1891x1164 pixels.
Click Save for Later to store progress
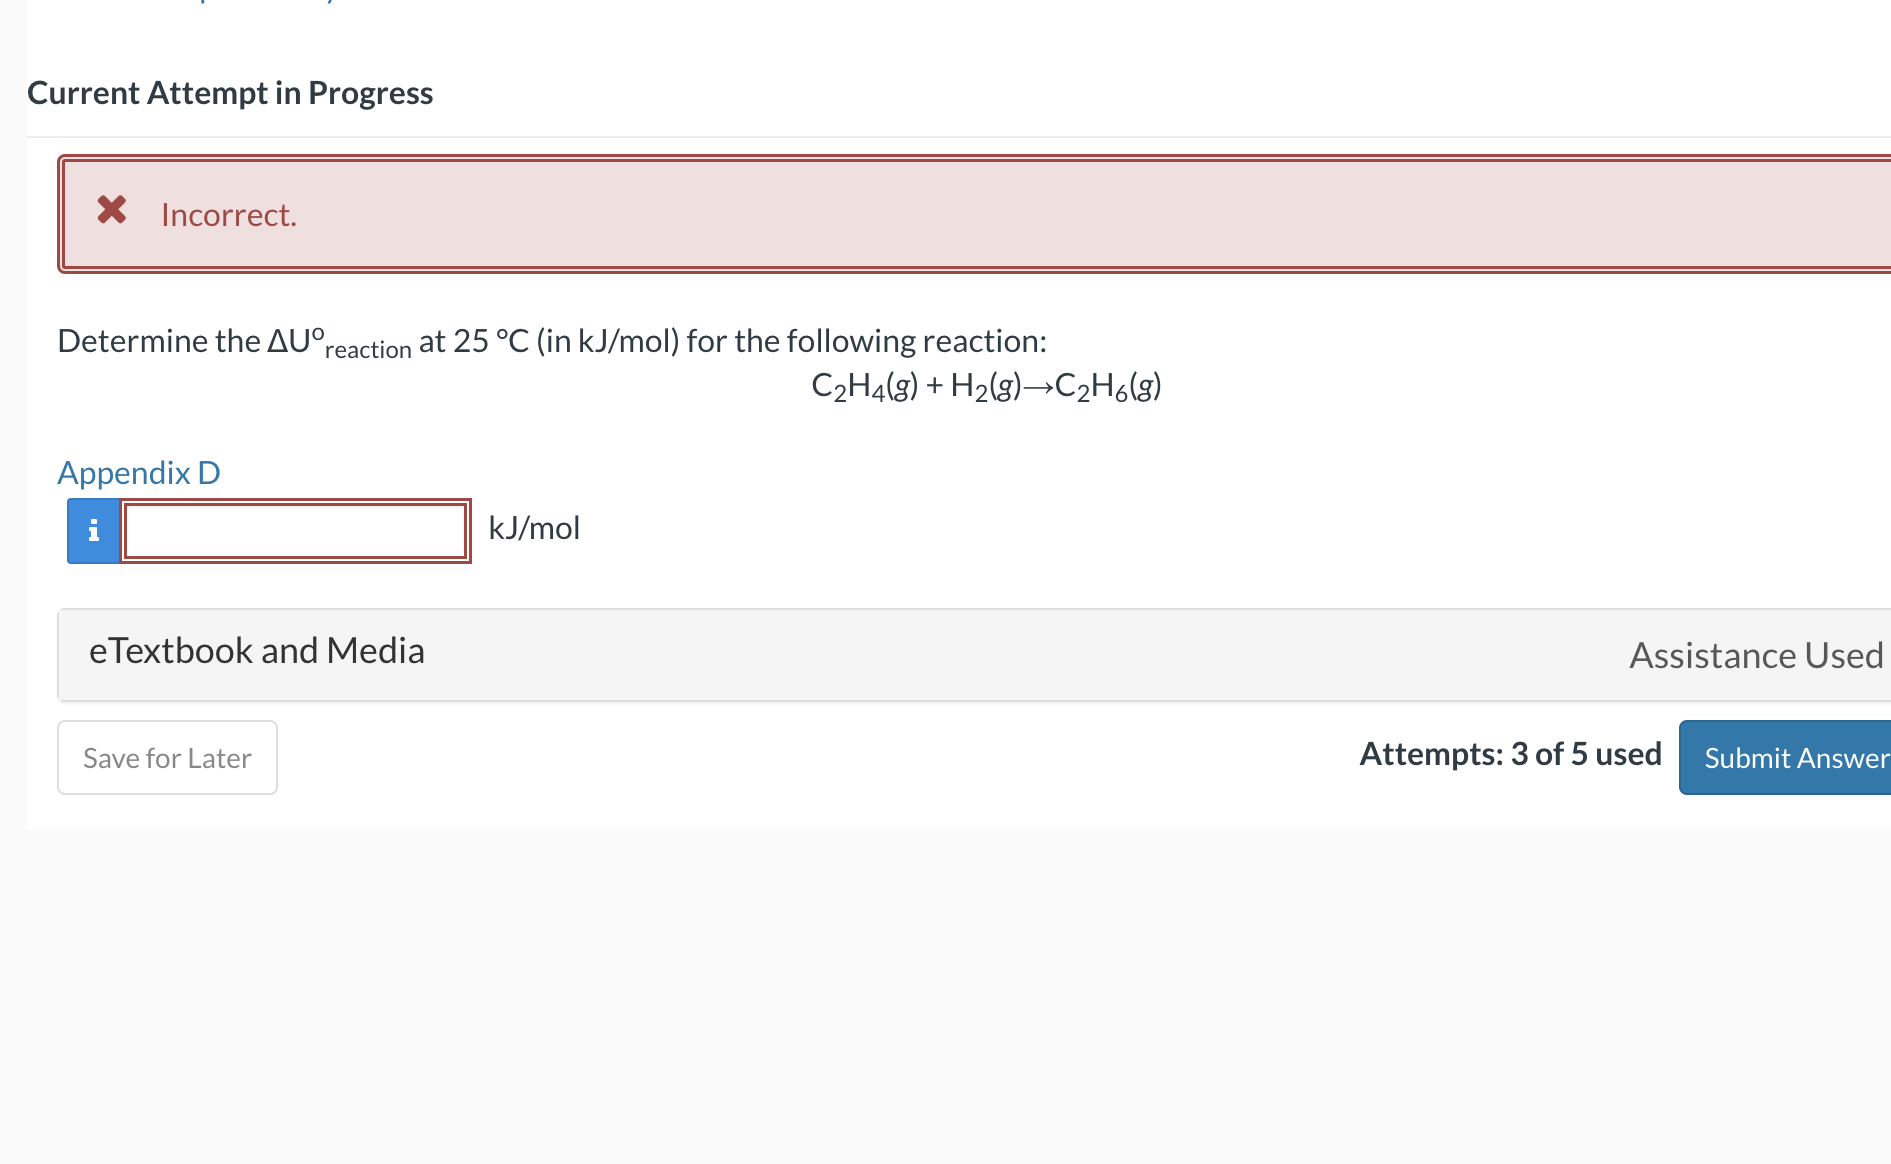[x=166, y=757]
